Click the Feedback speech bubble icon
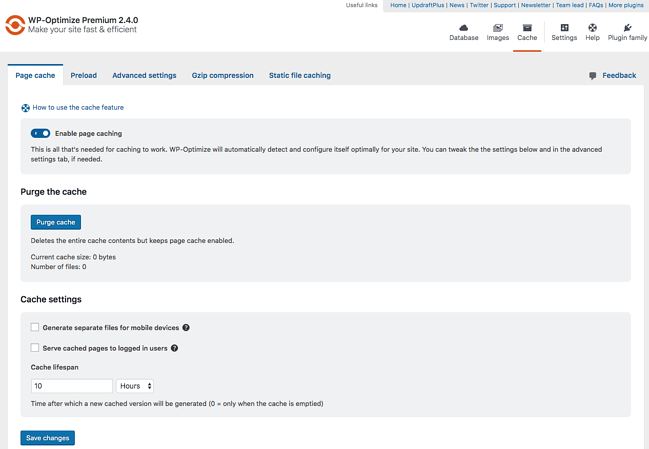The height and width of the screenshot is (449, 649). tap(593, 76)
